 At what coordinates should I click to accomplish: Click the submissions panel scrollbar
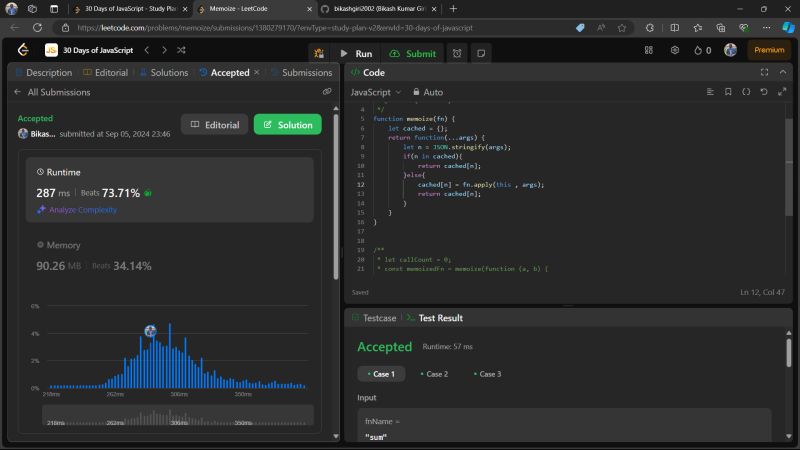coord(336,196)
